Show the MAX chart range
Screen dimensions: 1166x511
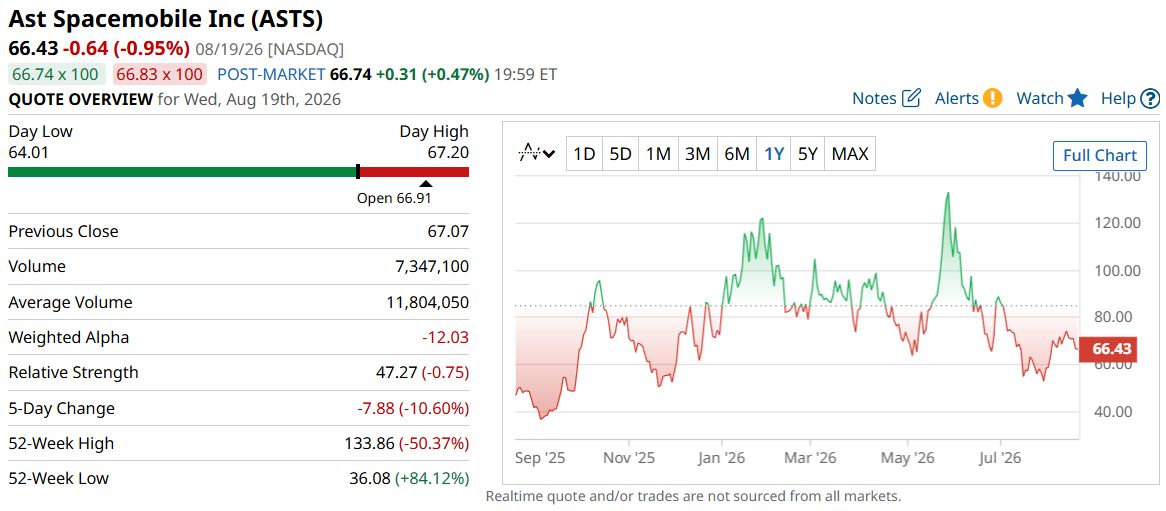click(x=850, y=154)
